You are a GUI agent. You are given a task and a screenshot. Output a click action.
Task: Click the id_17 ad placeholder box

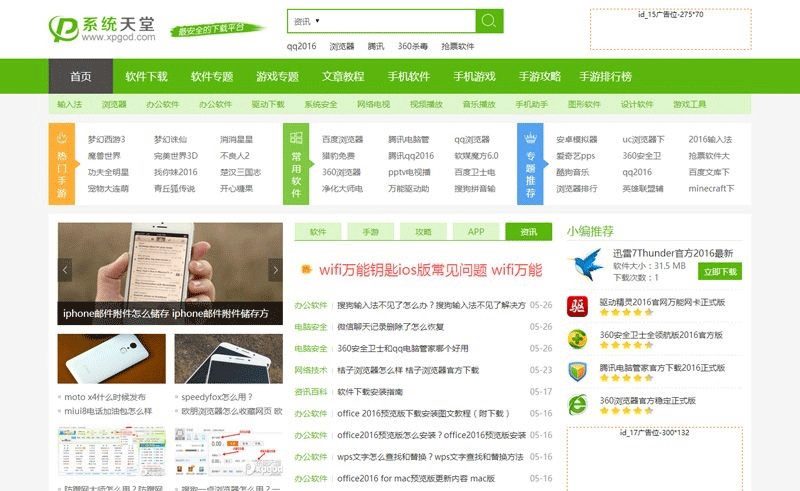[x=655, y=459]
